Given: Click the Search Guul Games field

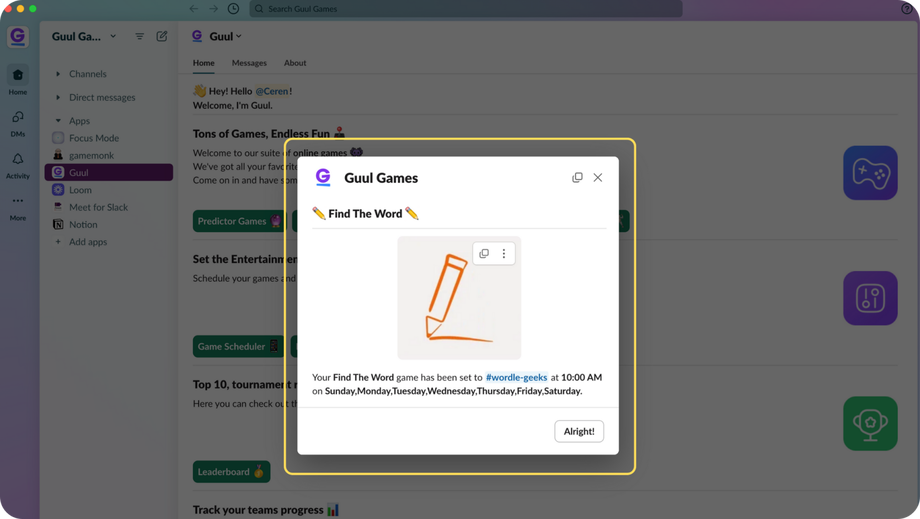Looking at the screenshot, I should (x=466, y=9).
